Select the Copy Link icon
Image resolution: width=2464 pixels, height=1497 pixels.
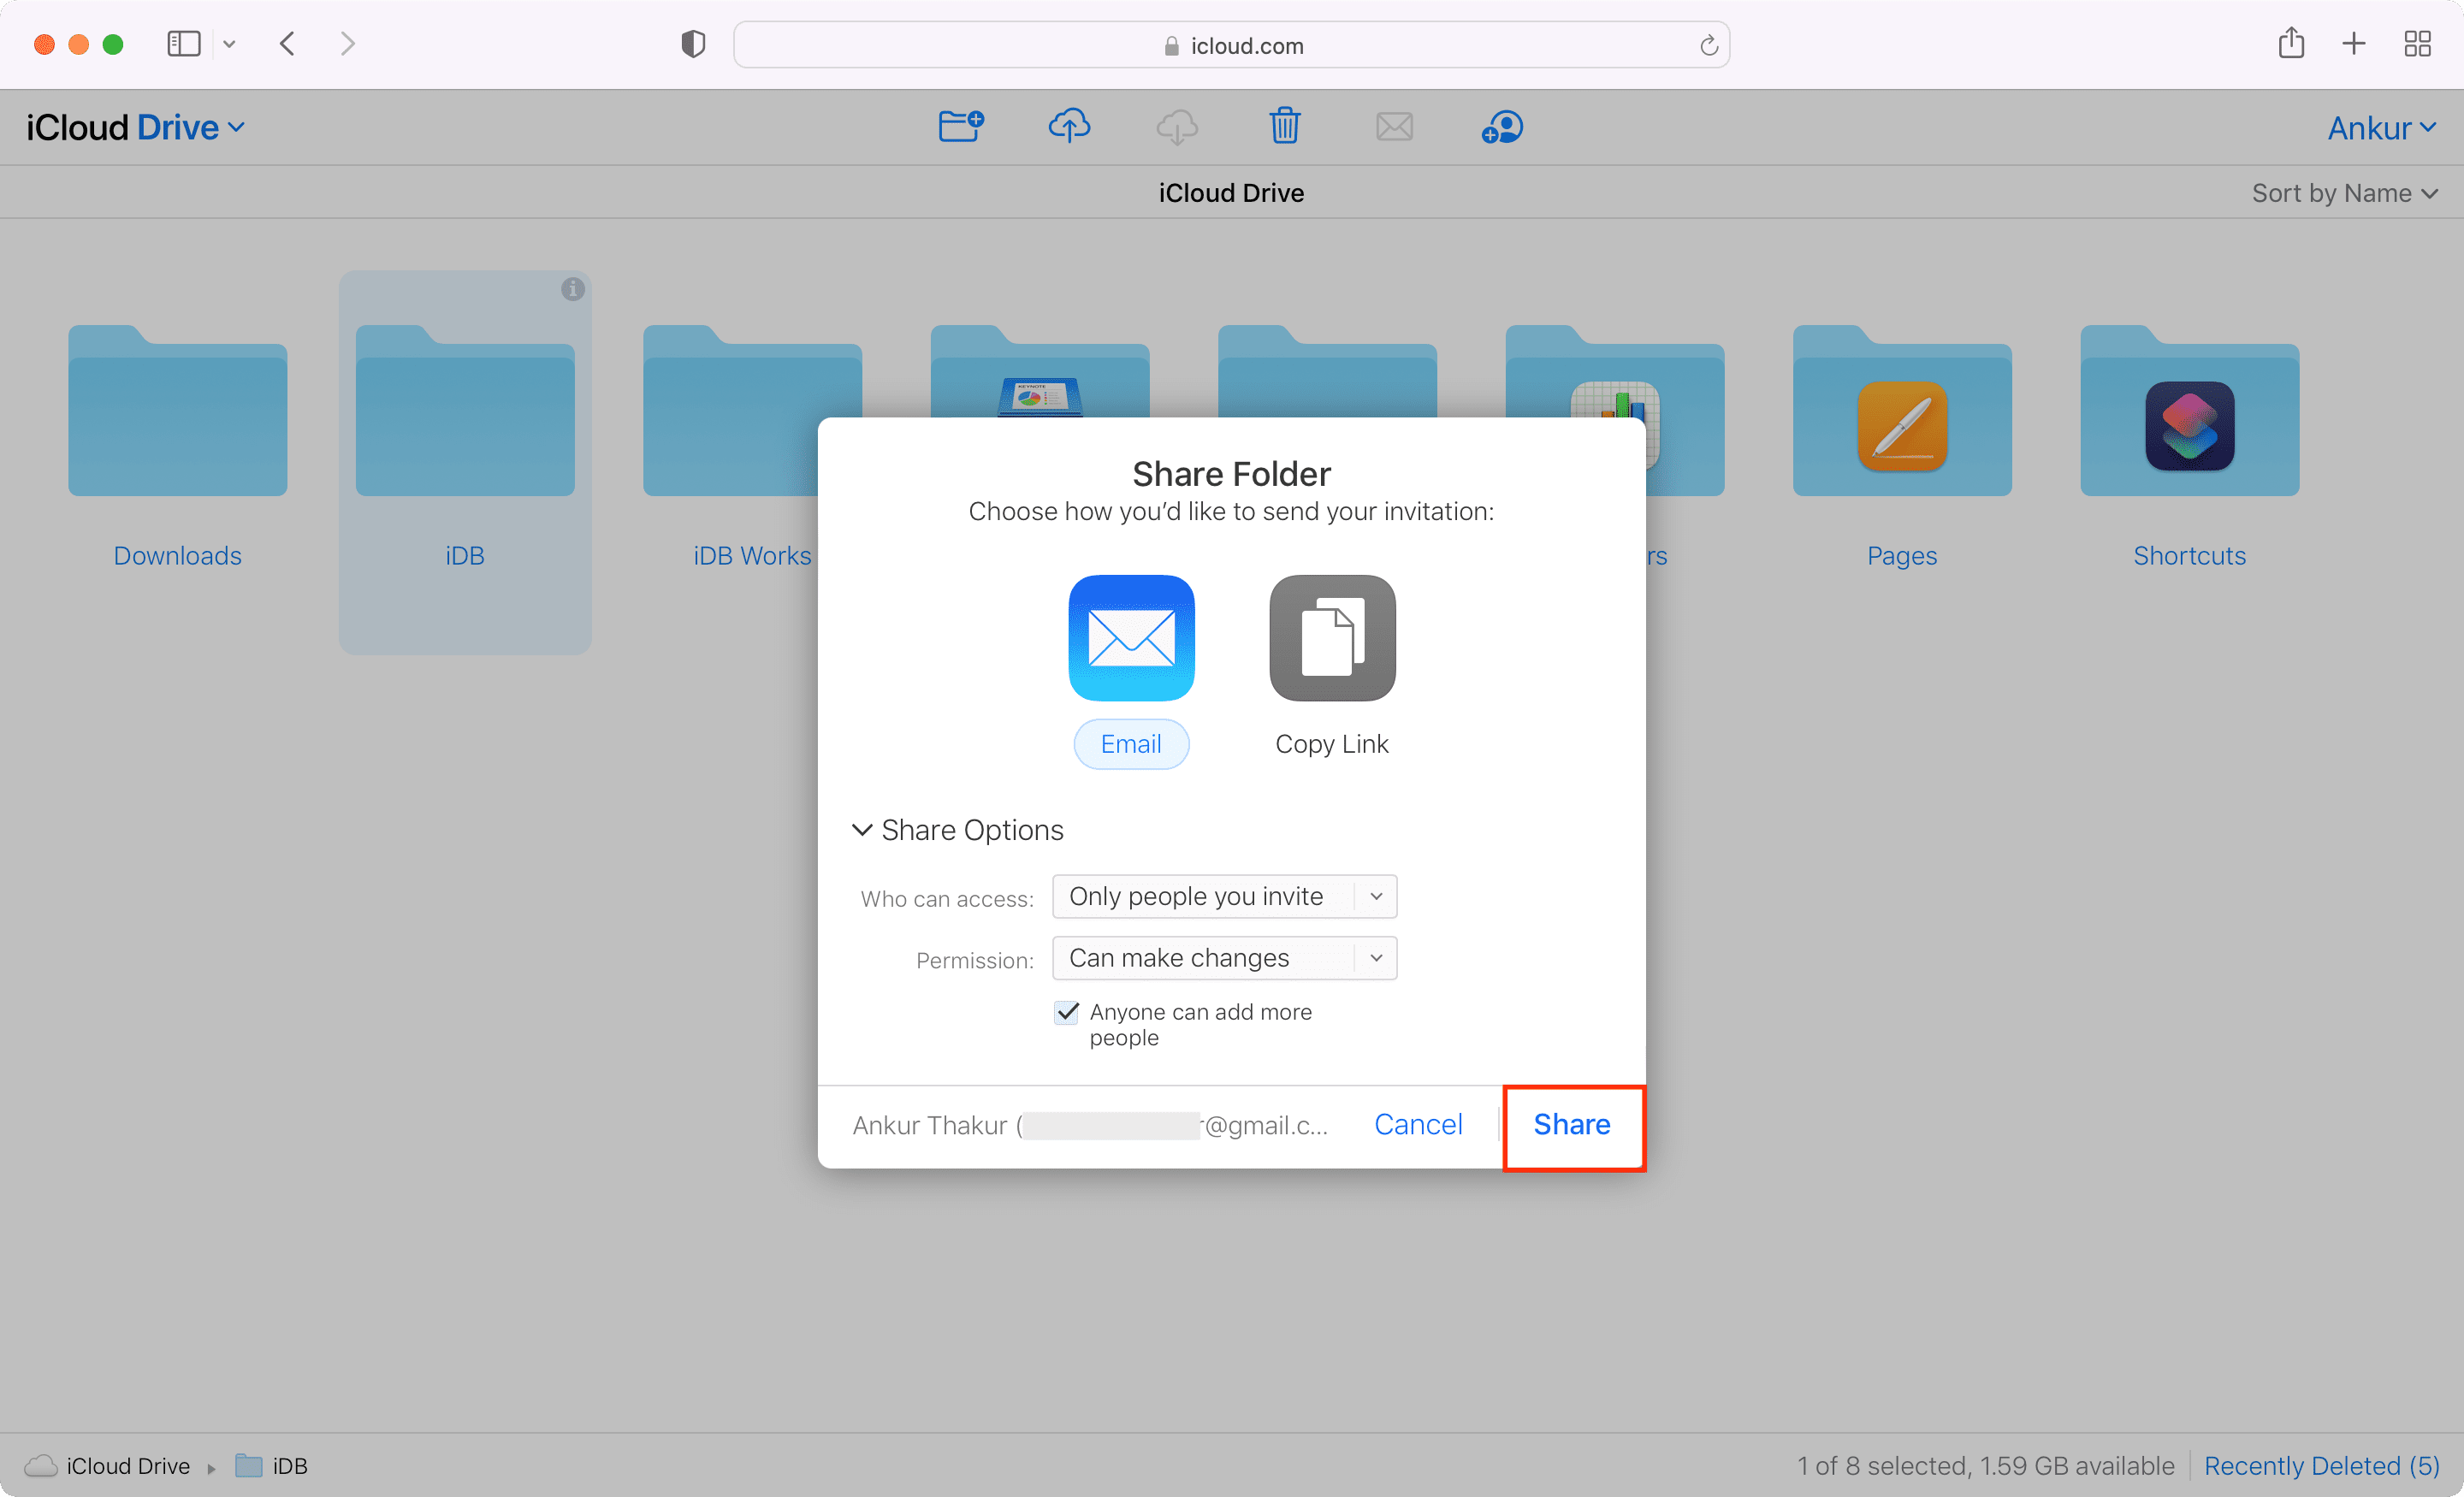1332,638
